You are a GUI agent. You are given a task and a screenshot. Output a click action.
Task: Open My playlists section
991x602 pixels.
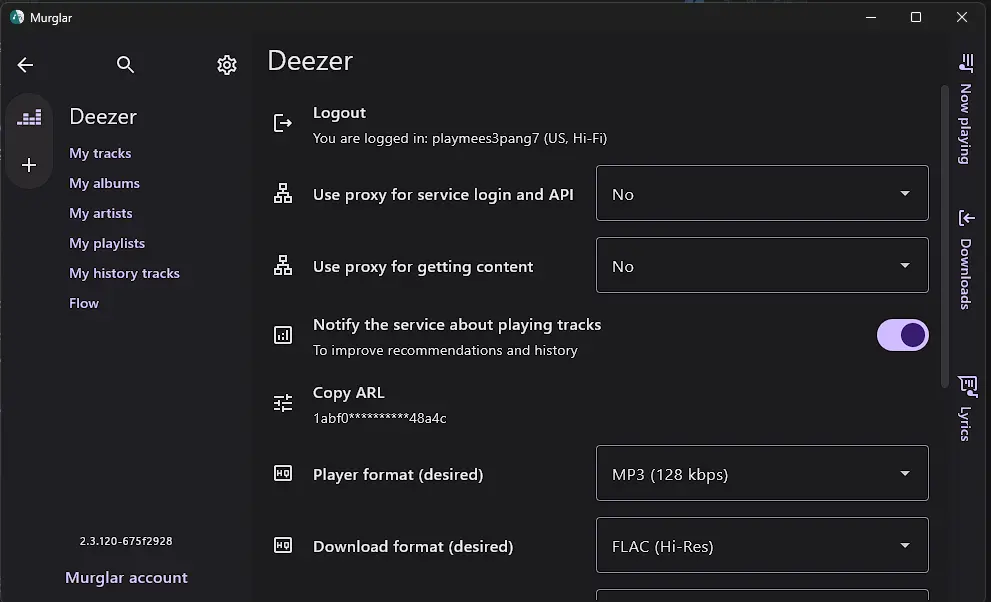[107, 243]
